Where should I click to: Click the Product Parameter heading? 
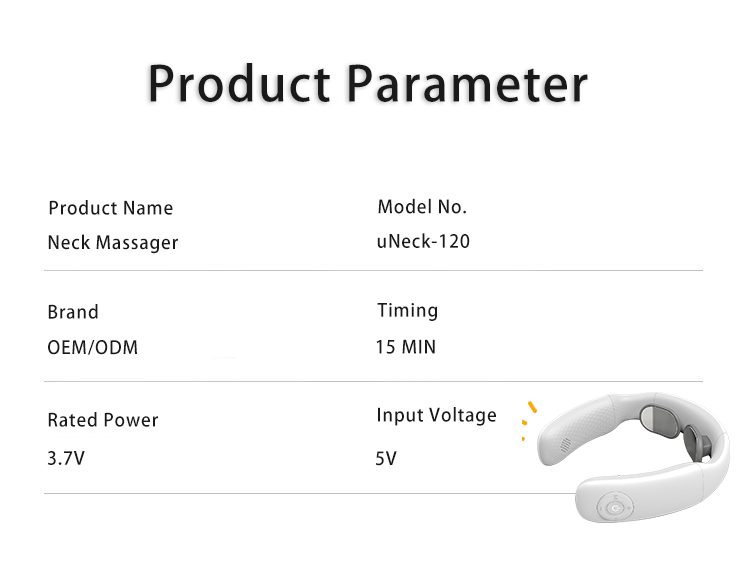click(x=367, y=84)
